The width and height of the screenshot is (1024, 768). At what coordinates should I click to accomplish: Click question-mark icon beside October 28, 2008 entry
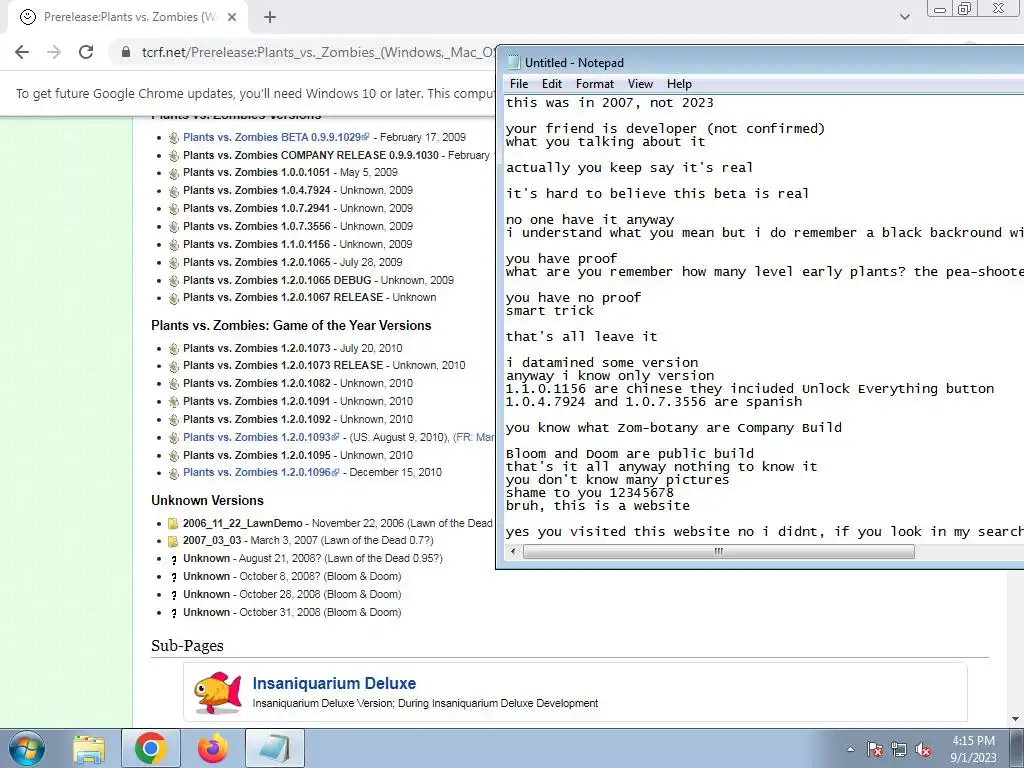click(174, 596)
